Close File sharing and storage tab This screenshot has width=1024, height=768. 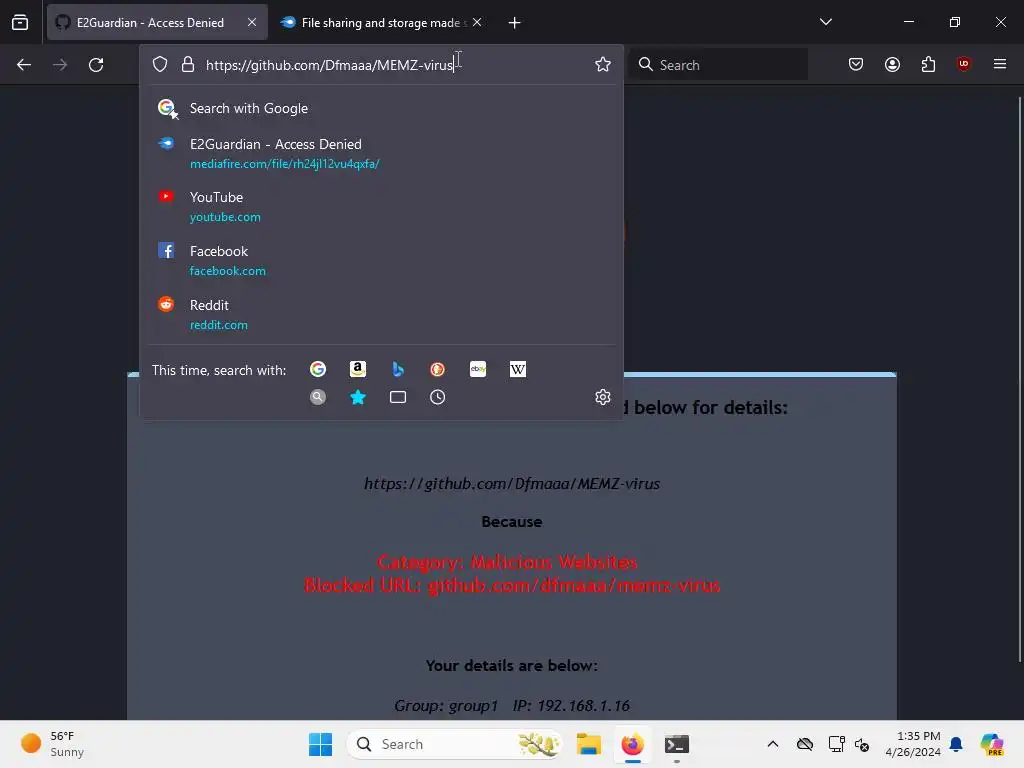(477, 22)
